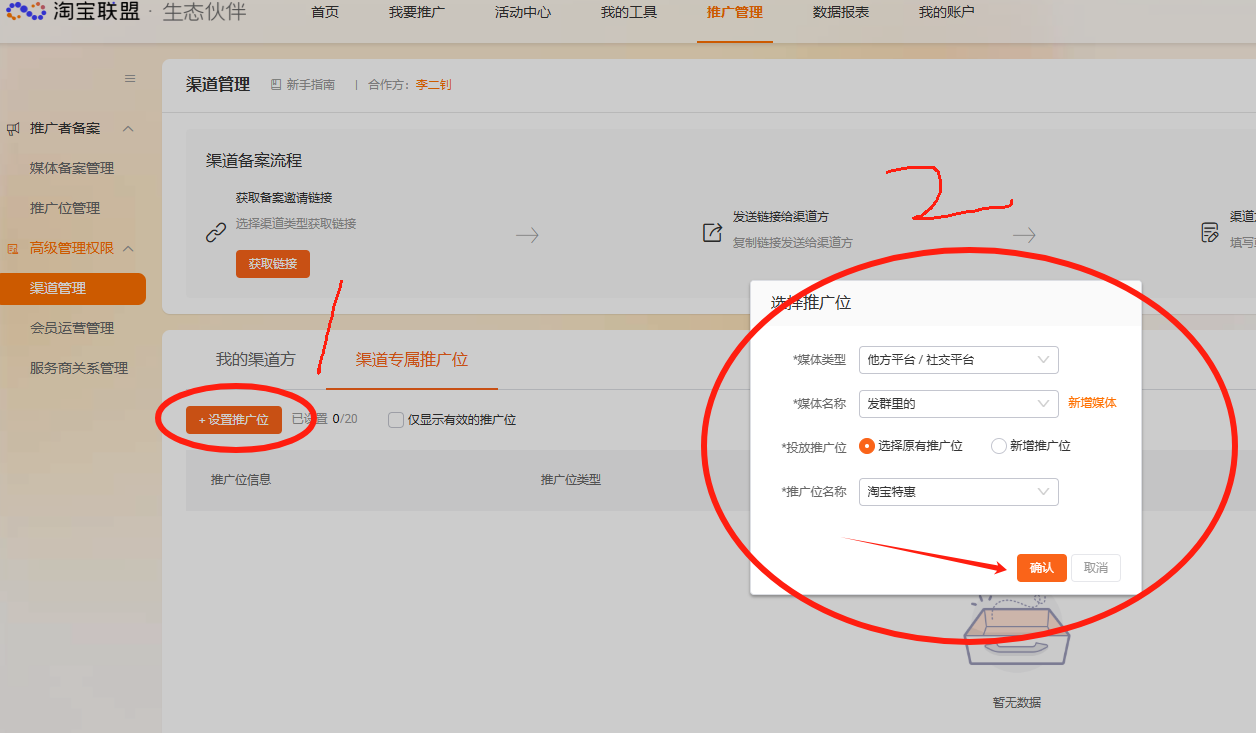Screen dimensions: 1256x733
Task: Select the 新增推广位 radio button
Action: pyautogui.click(x=998, y=446)
